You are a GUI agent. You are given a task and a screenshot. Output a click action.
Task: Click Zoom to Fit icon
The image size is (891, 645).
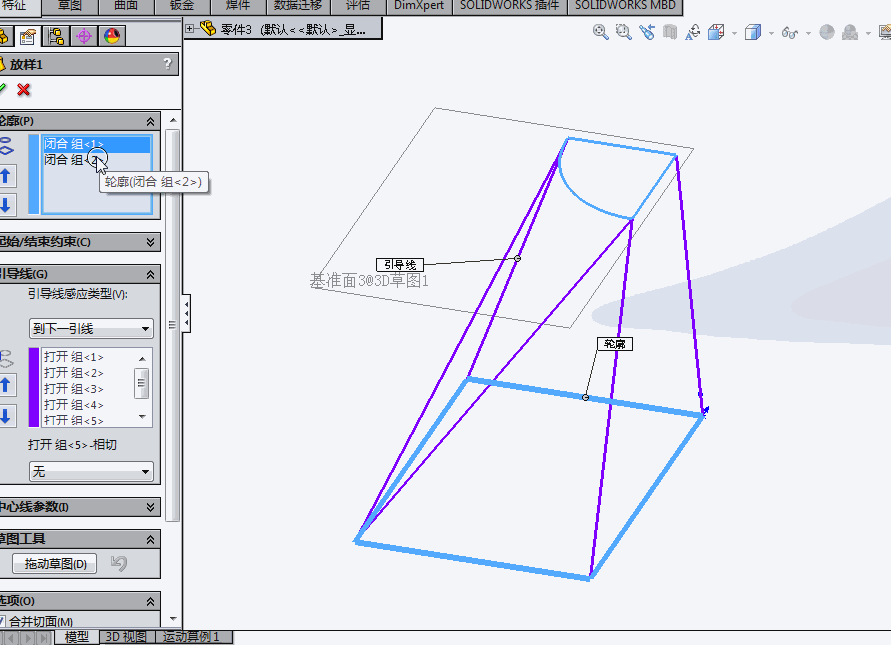coord(601,32)
